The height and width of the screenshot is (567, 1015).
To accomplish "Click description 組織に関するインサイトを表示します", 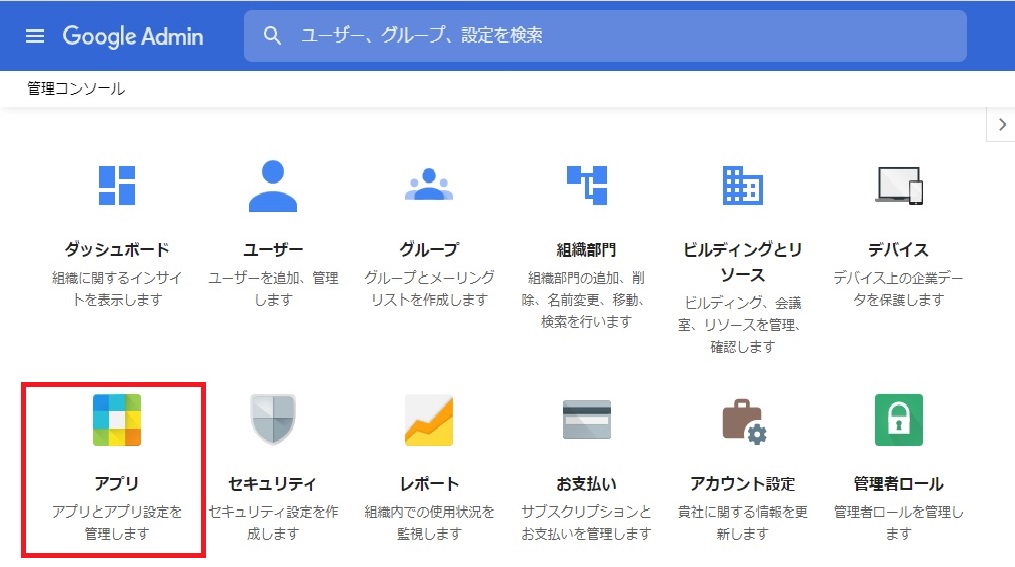I will pyautogui.click(x=117, y=289).
